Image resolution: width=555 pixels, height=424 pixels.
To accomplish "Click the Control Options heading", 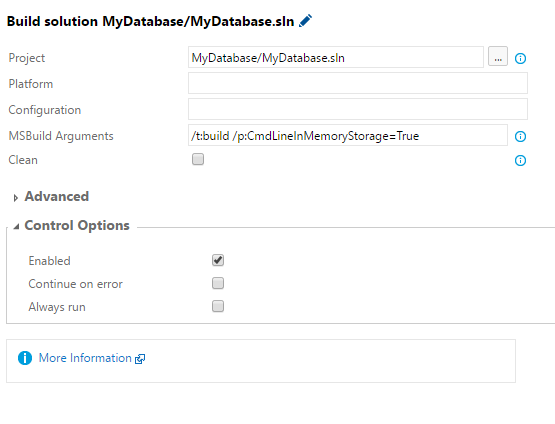I will pos(77,225).
